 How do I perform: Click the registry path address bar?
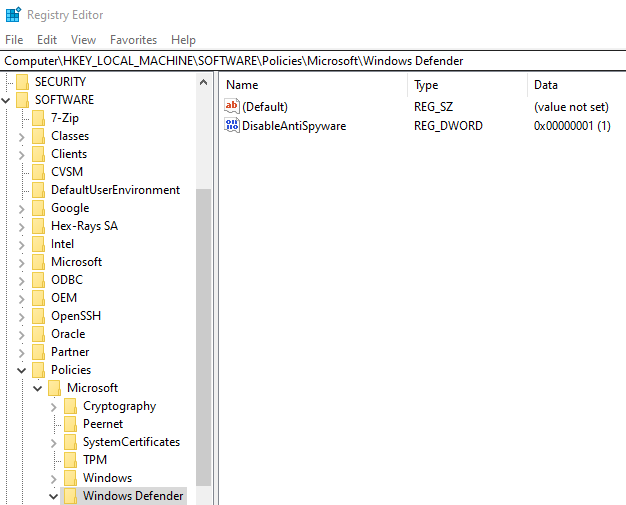(313, 61)
